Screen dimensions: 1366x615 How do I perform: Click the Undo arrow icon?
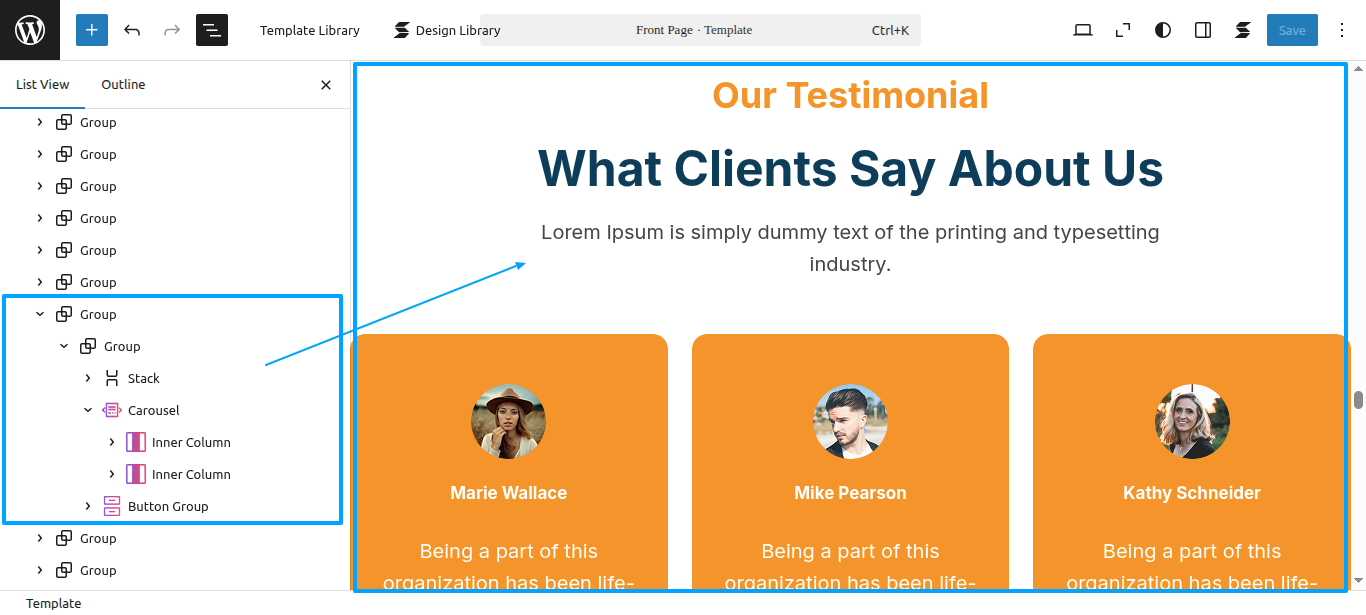pos(132,30)
